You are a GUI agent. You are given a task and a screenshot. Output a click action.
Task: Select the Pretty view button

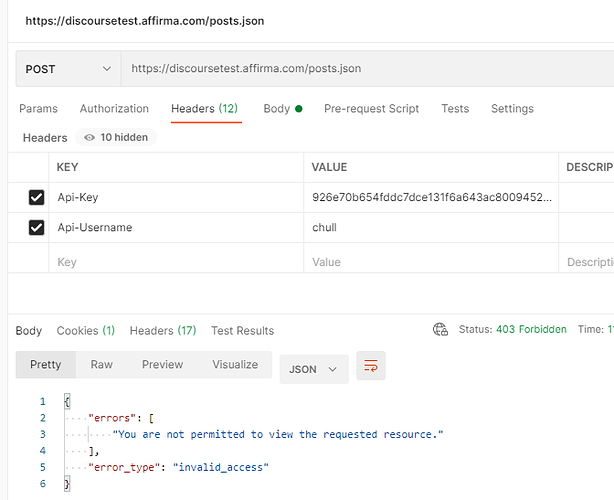click(x=46, y=365)
